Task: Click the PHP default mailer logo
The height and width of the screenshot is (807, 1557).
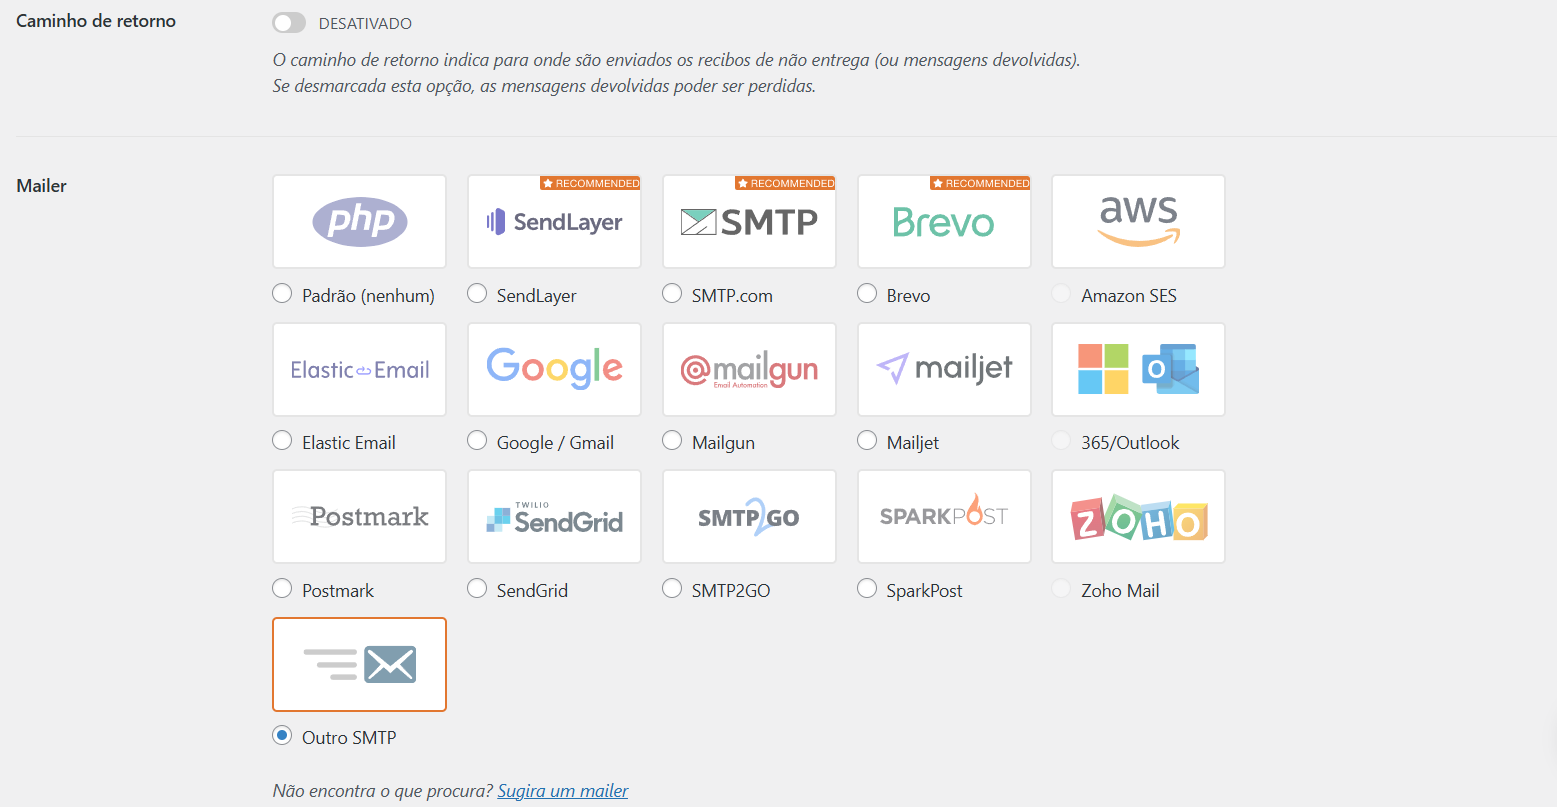Action: coord(359,222)
